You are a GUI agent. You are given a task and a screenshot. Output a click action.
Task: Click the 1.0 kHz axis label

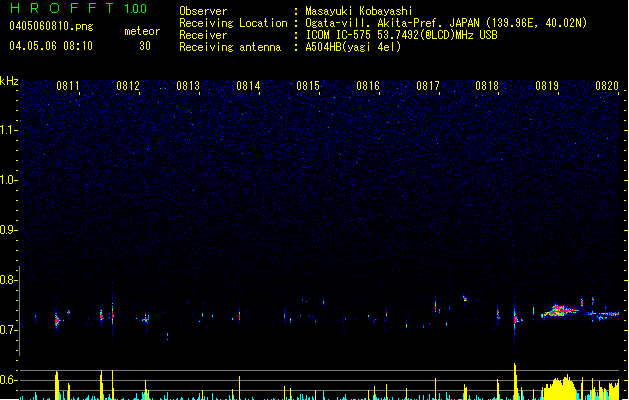(7, 180)
